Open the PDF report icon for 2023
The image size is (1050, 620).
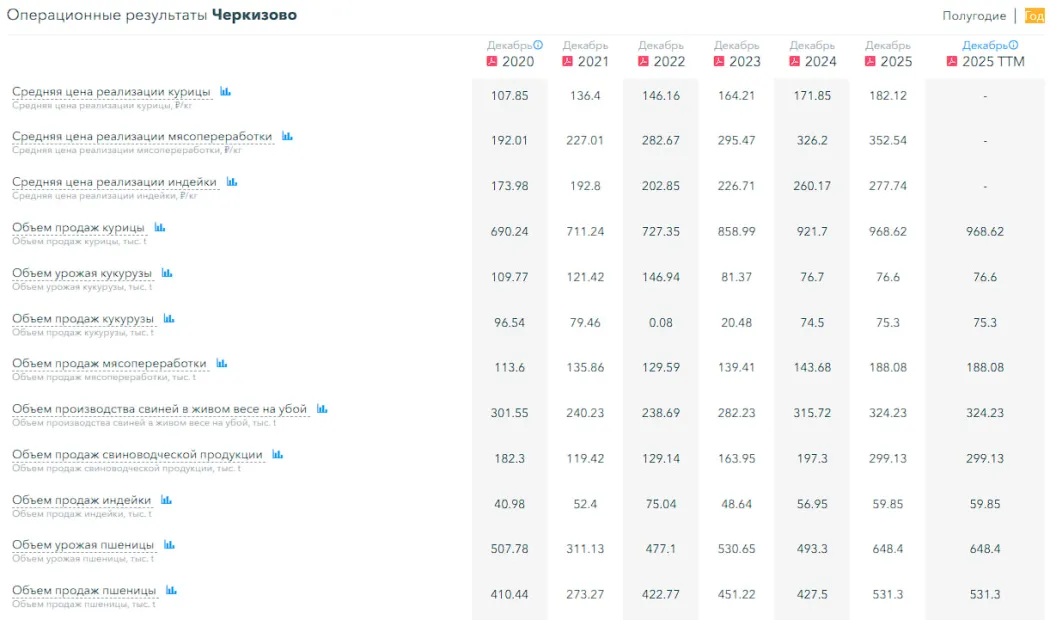click(719, 61)
